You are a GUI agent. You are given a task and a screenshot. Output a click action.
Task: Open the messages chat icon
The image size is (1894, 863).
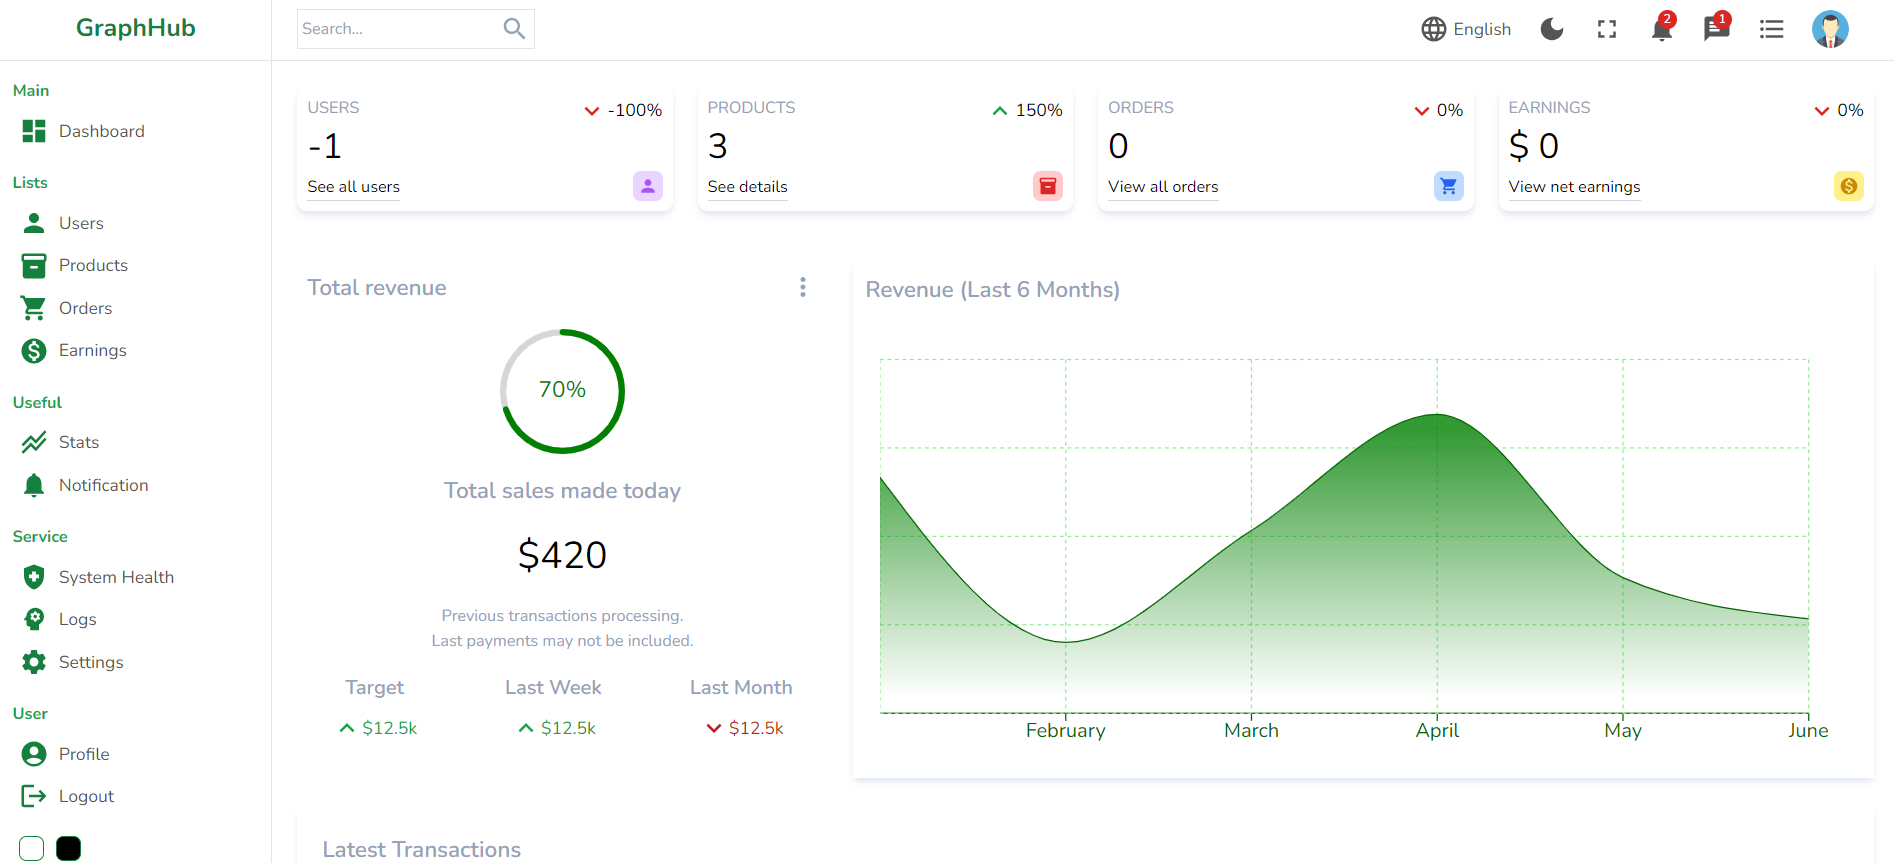coord(1716,29)
